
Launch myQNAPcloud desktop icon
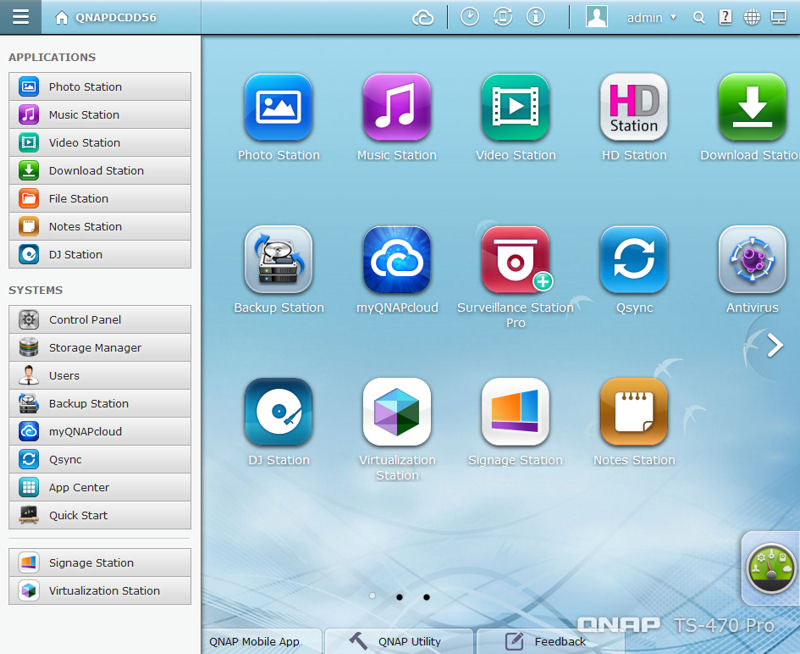[x=397, y=260]
